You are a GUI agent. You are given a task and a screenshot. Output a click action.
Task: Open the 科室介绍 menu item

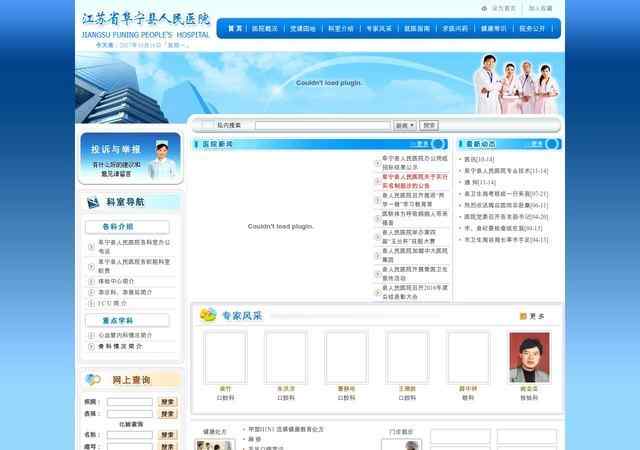(x=340, y=29)
